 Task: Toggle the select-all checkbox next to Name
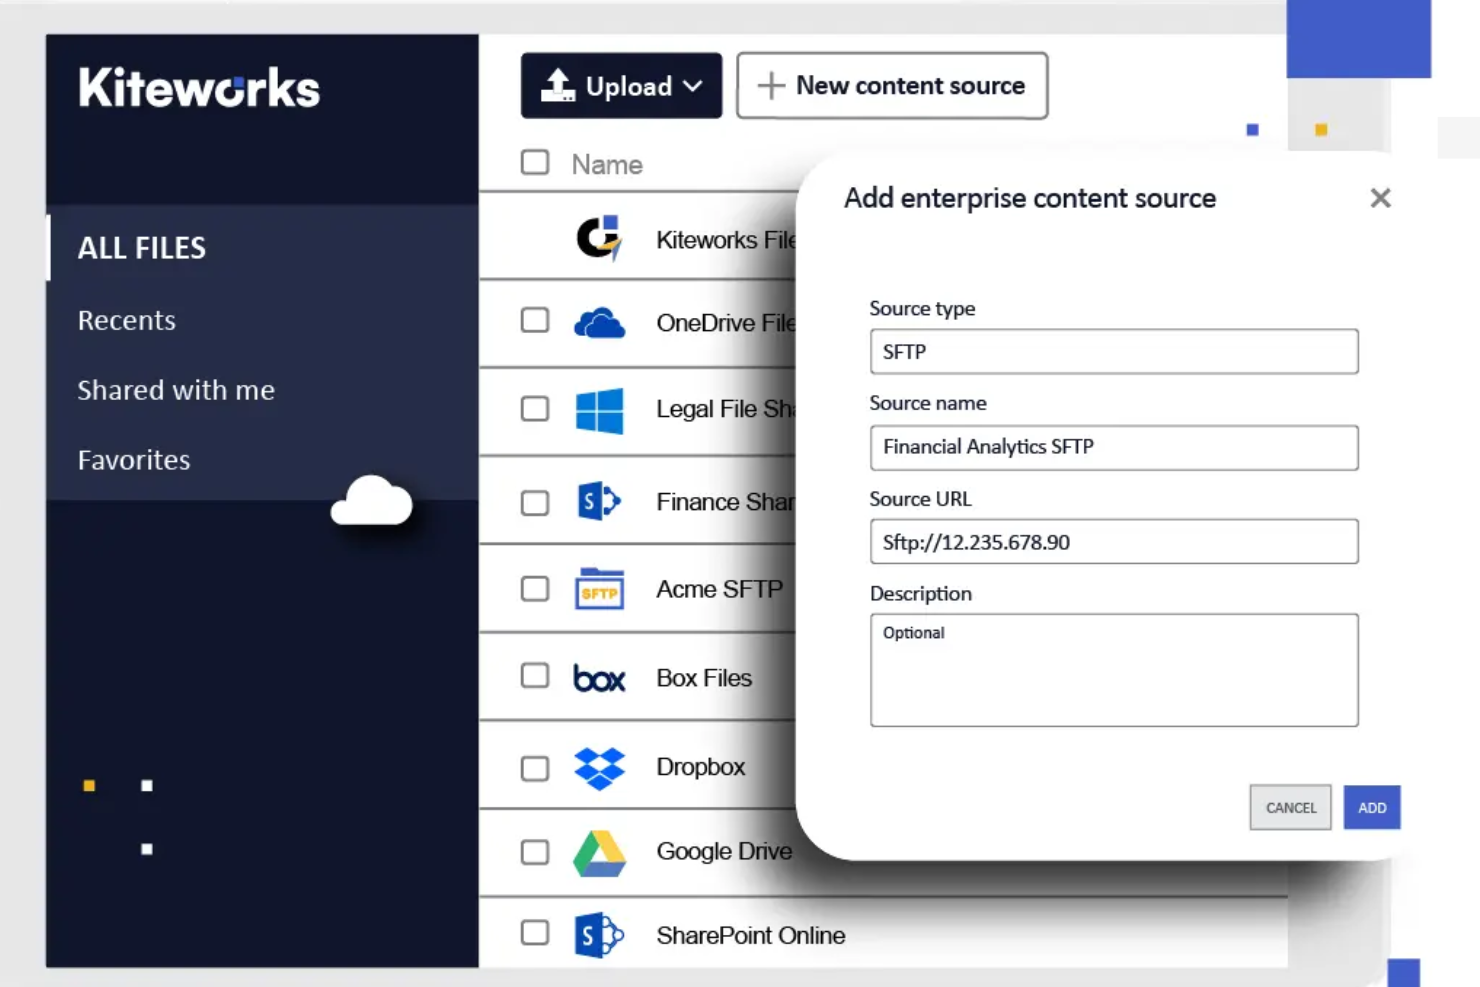tap(535, 162)
